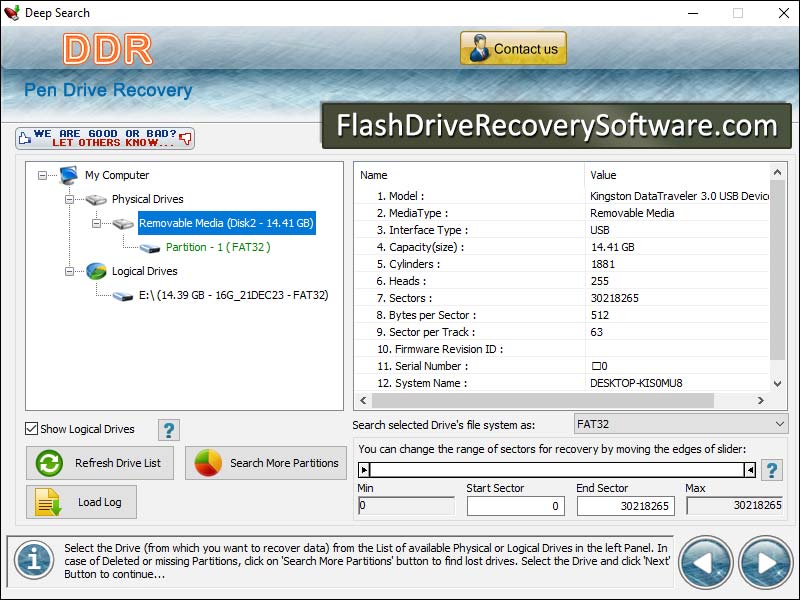
Task: Click the left handle of the sector slider
Action: [364, 469]
